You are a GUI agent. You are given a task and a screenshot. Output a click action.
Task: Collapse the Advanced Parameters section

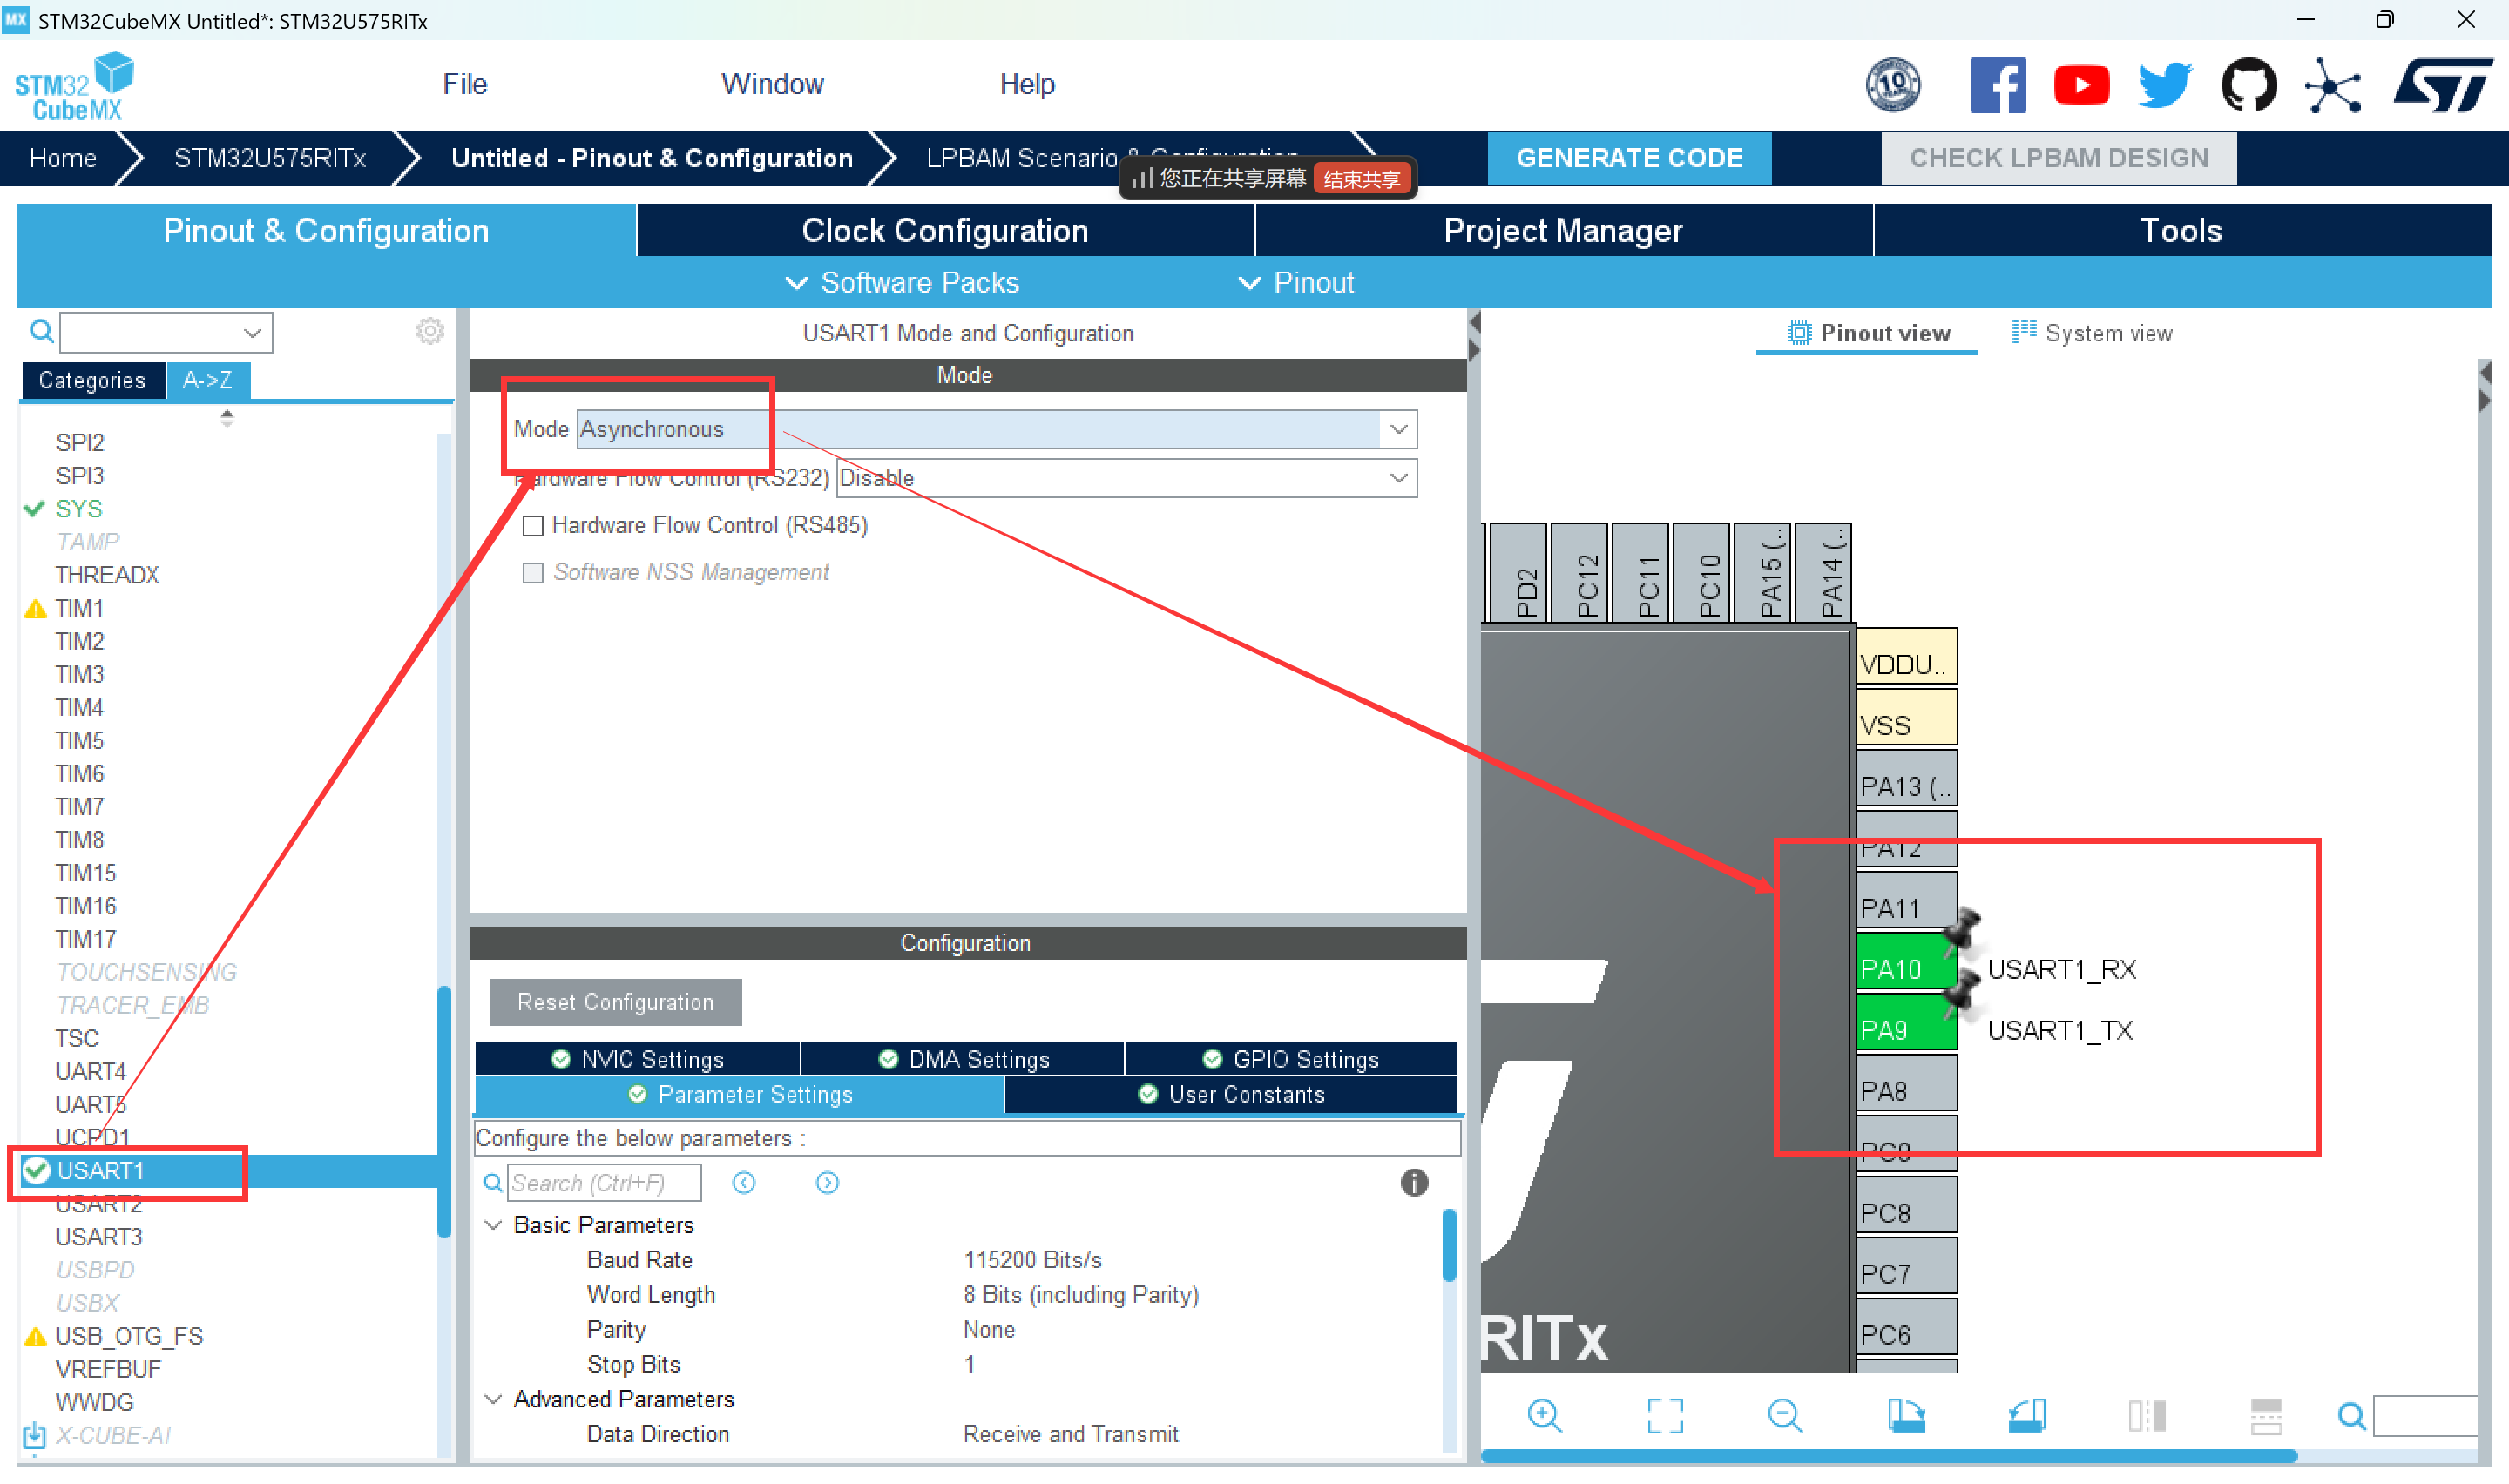pos(493,1400)
